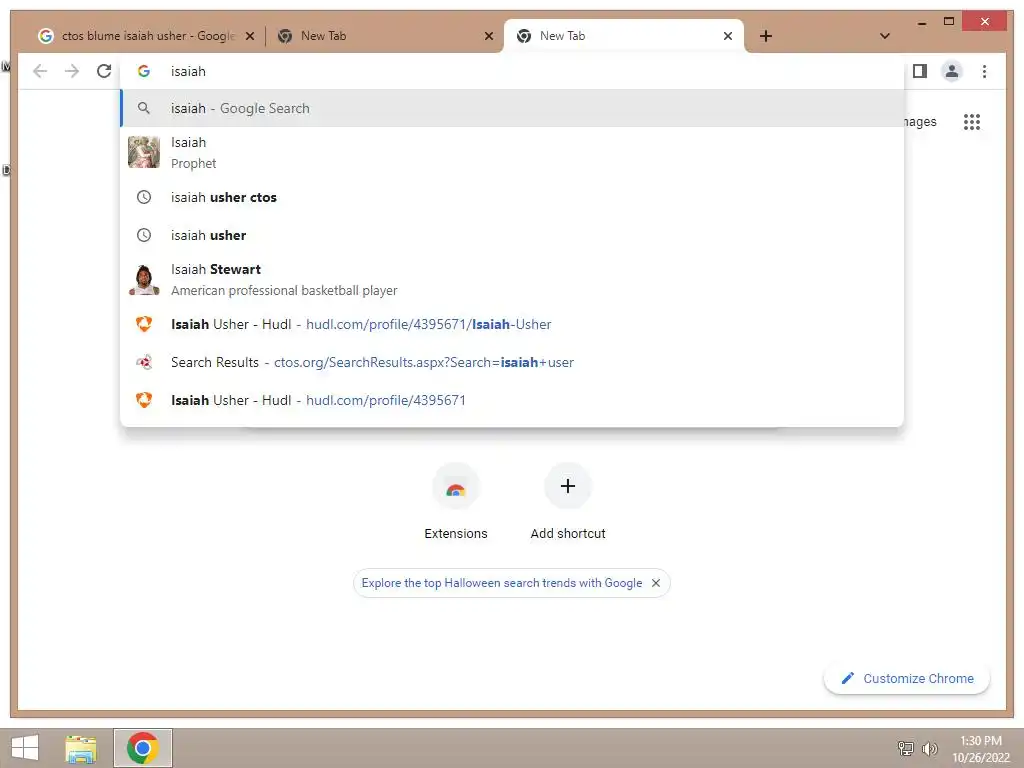Click the search magnifier icon in suggestions
The height and width of the screenshot is (768, 1024).
point(144,108)
